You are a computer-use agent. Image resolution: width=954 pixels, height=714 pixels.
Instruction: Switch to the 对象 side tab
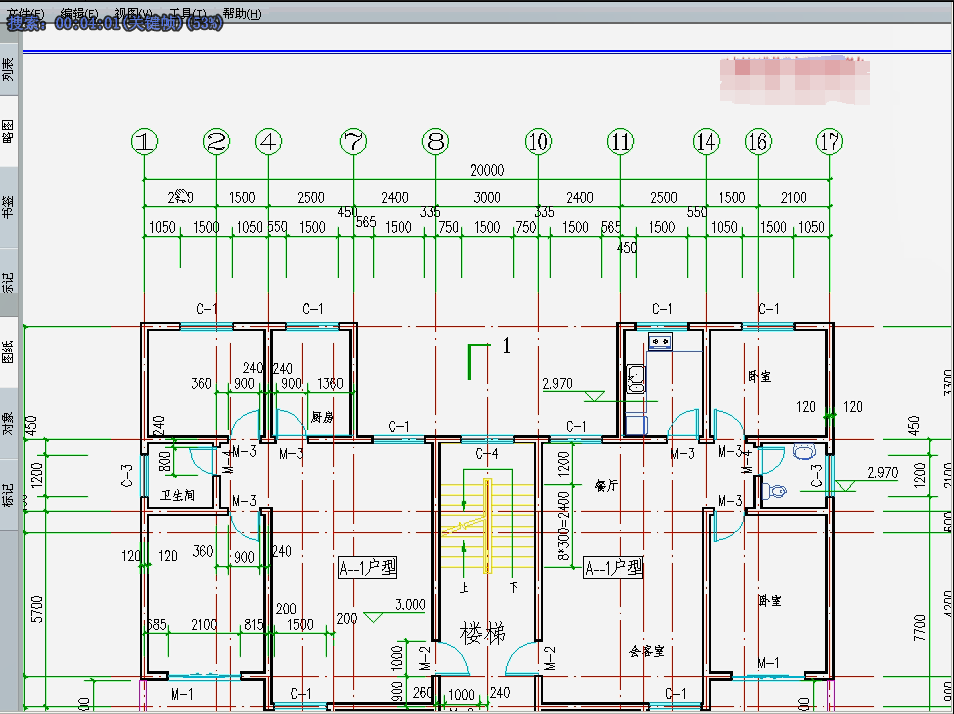point(8,423)
